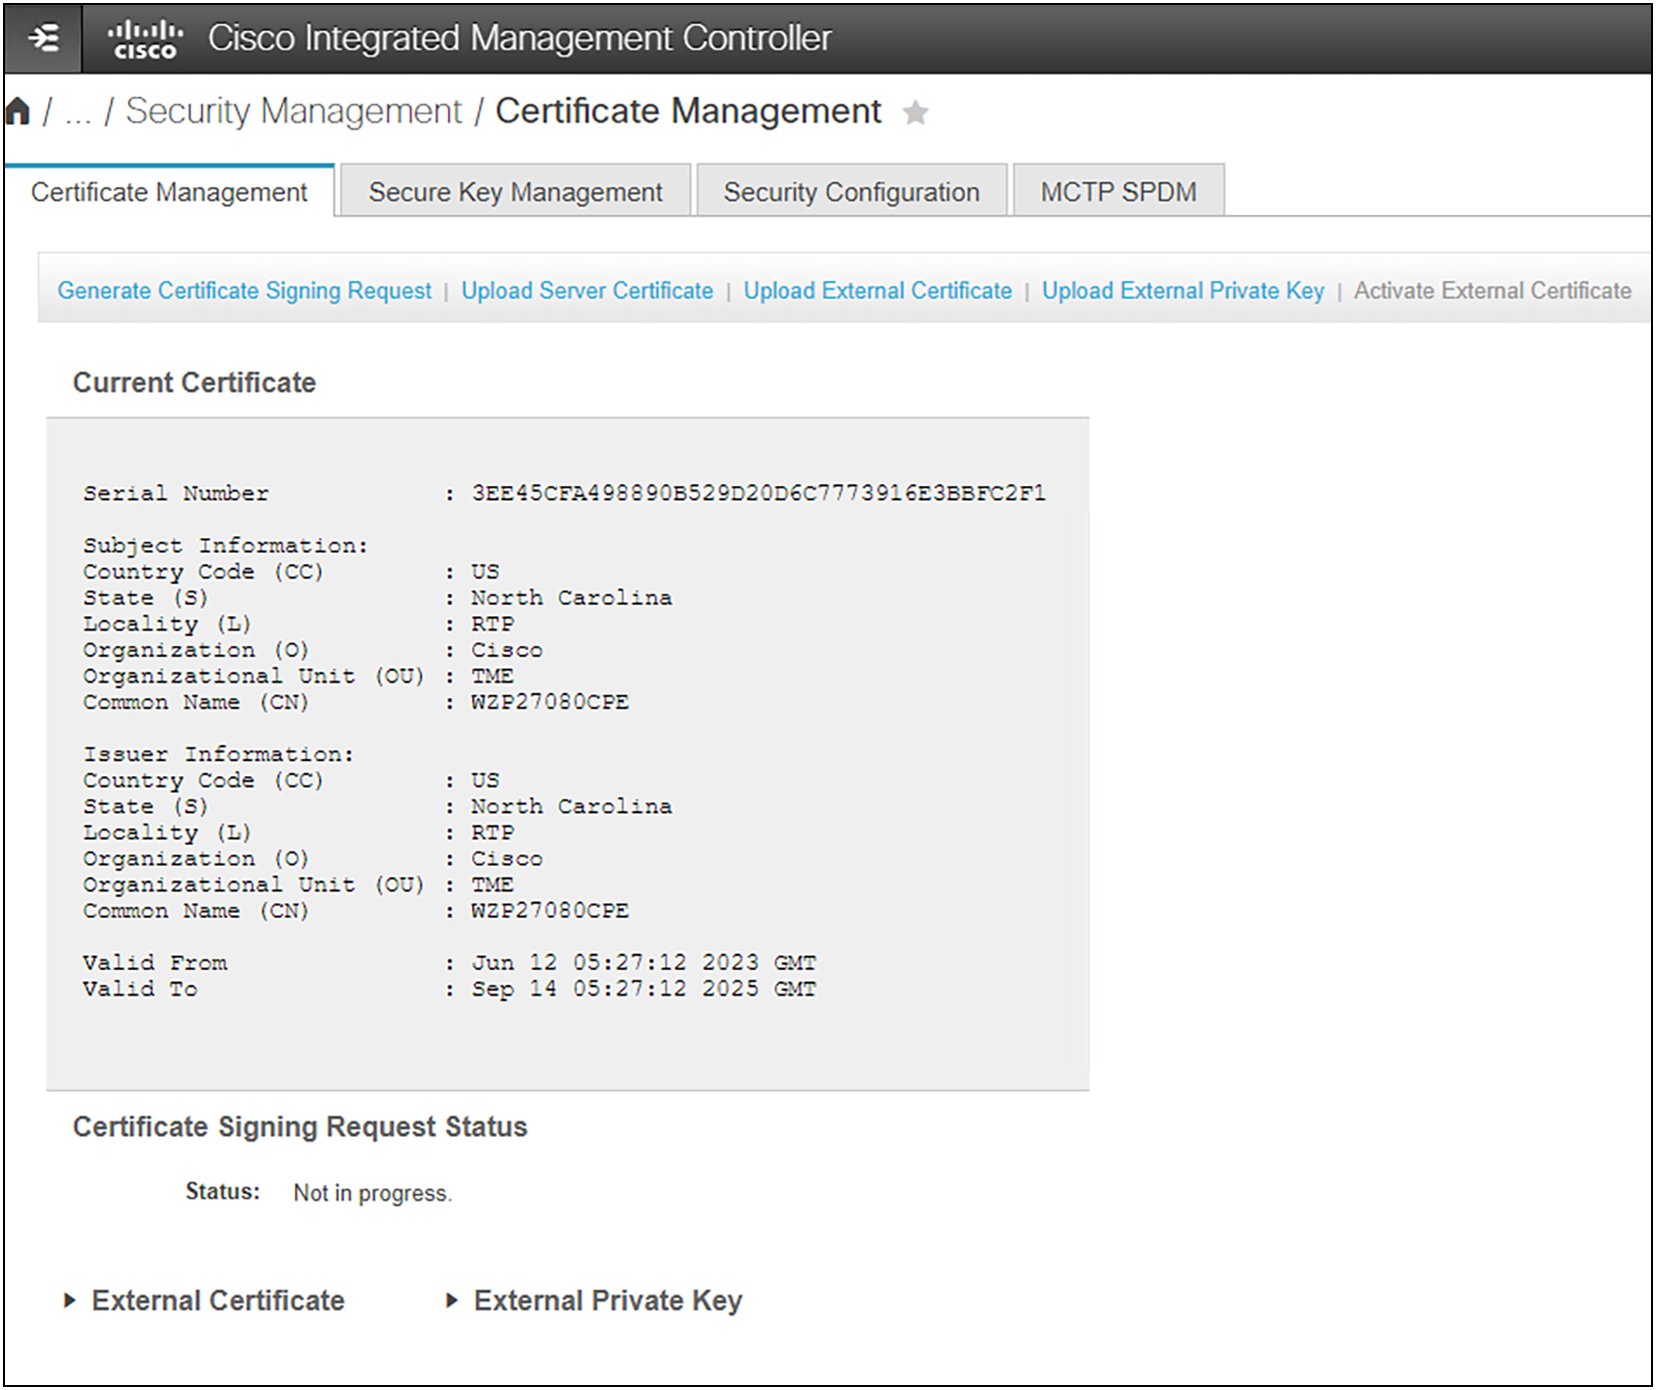Click Upload Server Certificate link
The width and height of the screenshot is (1656, 1390).
(587, 291)
